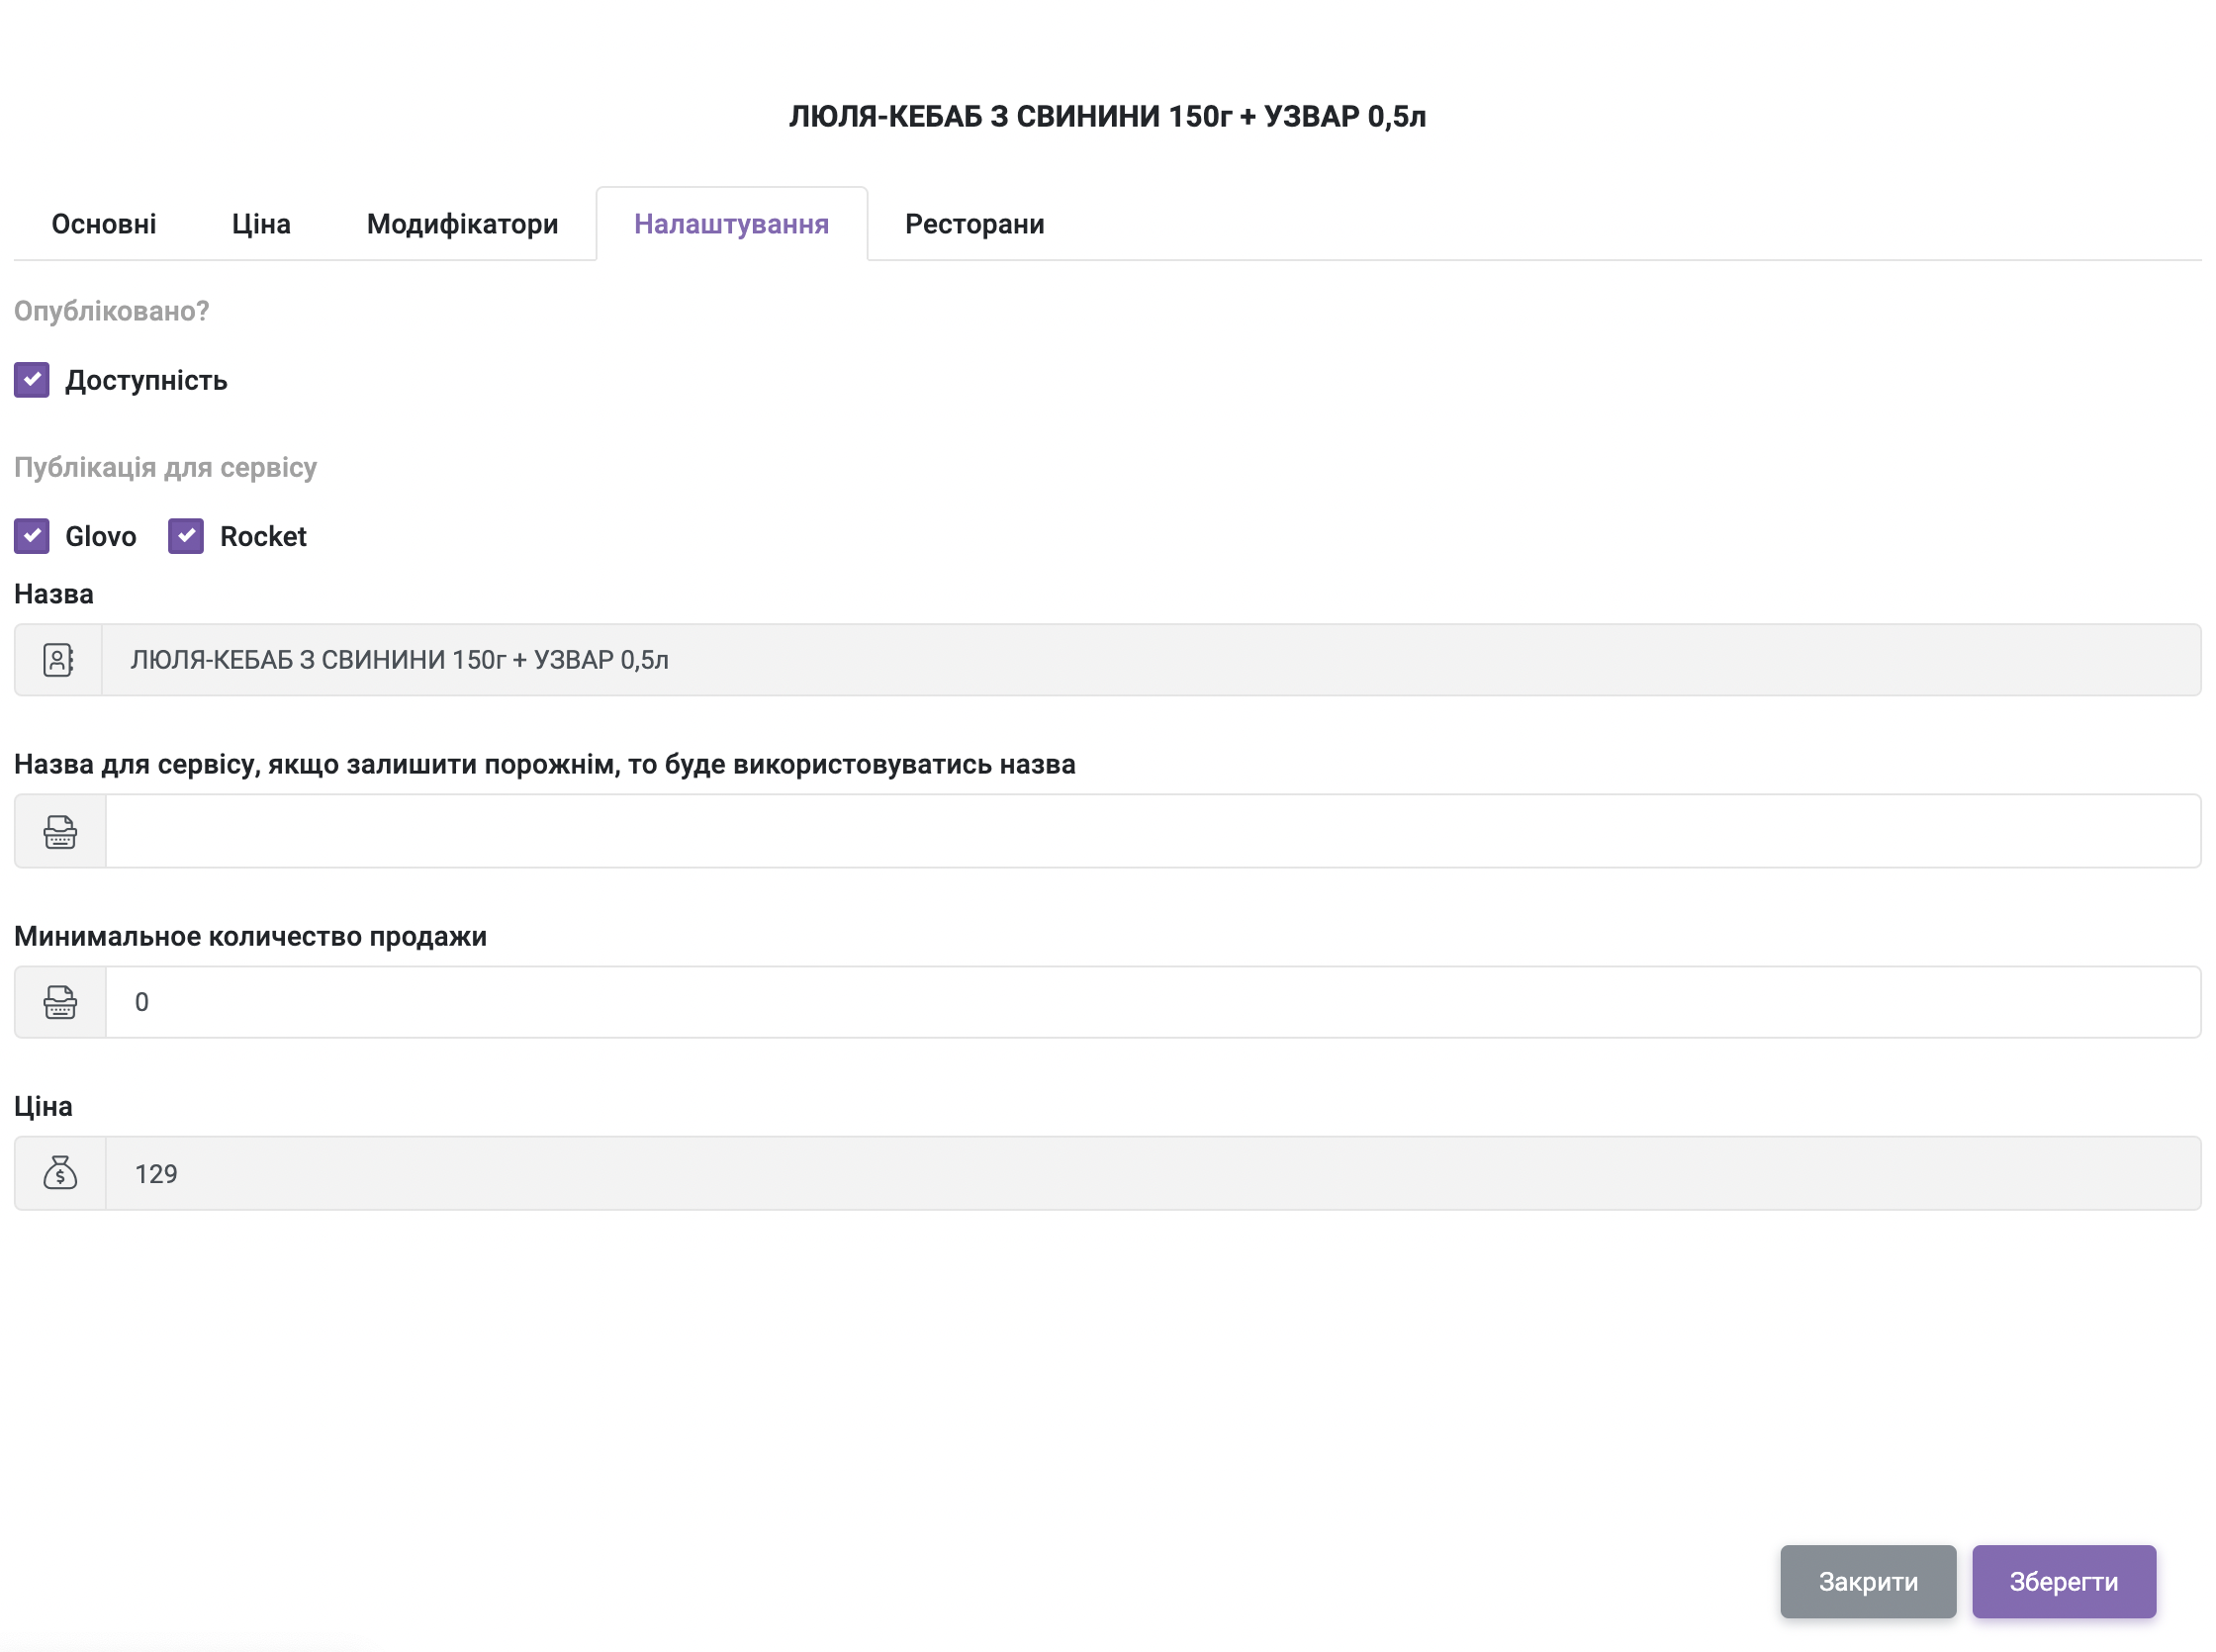Viewport: 2216px width, 1652px height.
Task: Focus the empty service name input field
Action: 1152,831
